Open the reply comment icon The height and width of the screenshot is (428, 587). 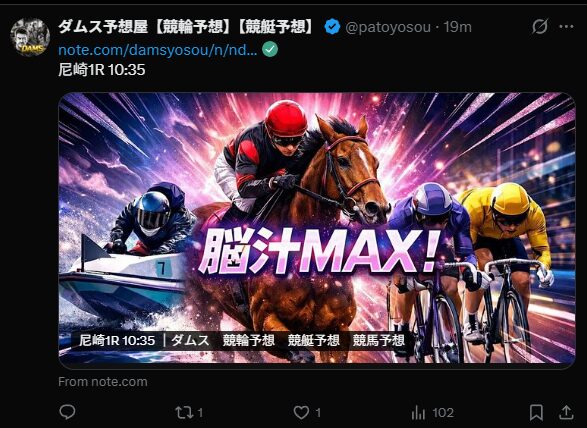(x=67, y=412)
